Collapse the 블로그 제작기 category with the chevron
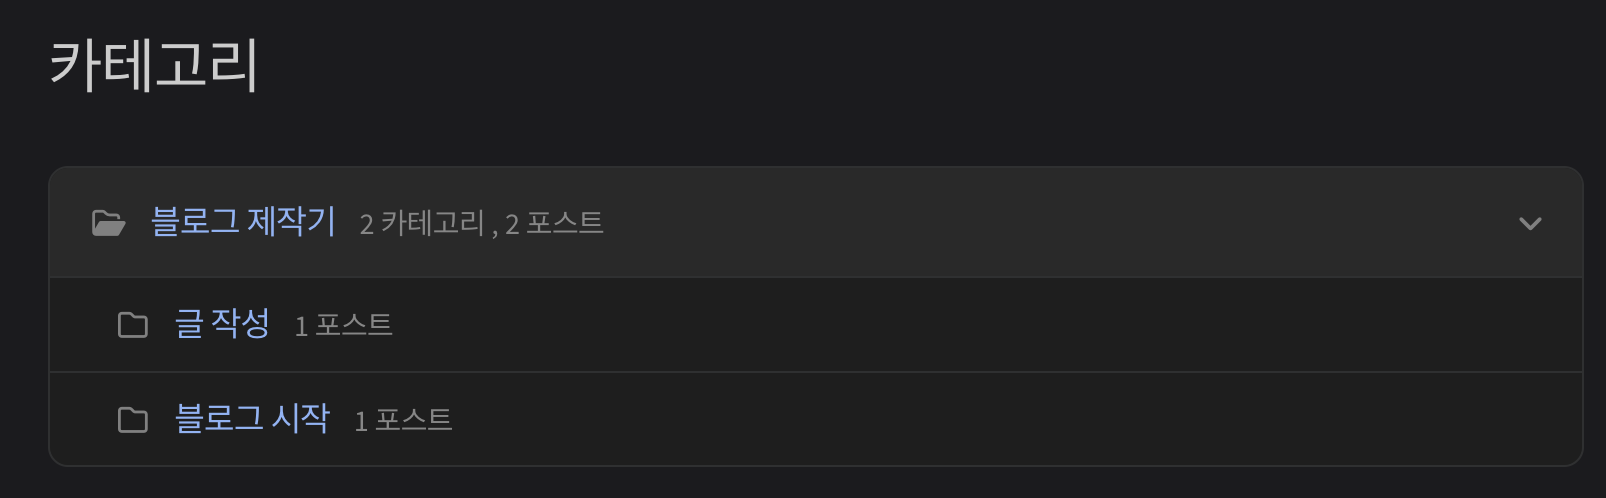 (x=1530, y=223)
